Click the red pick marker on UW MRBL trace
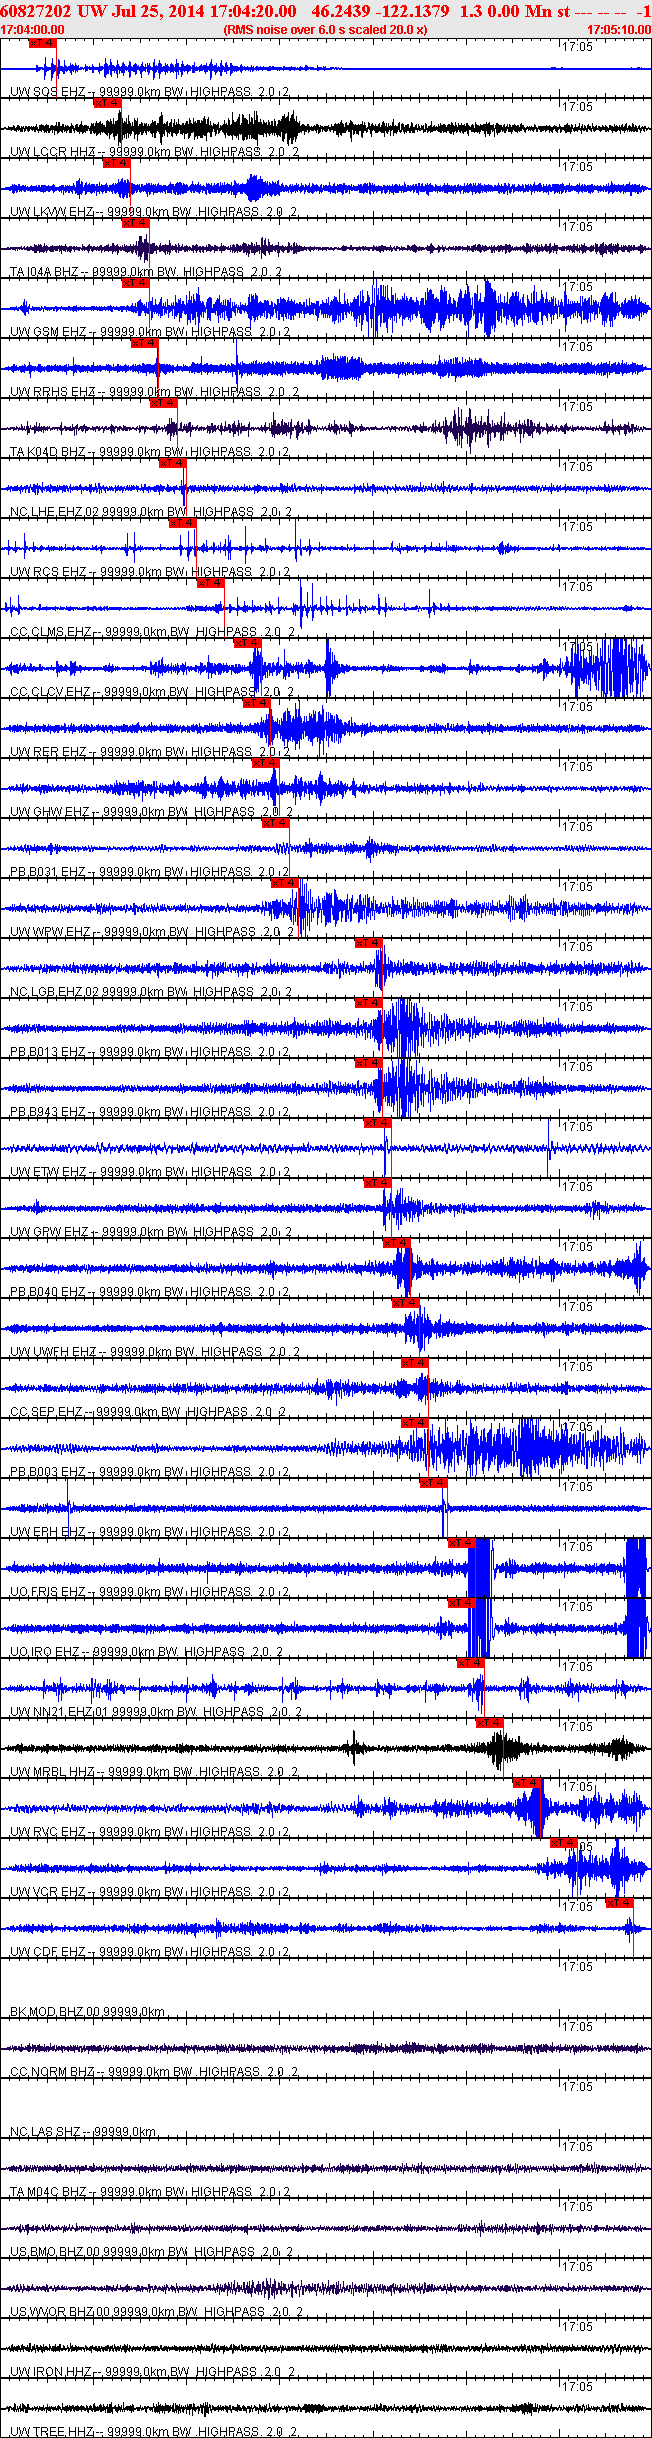652x2438 pixels. click(489, 1722)
